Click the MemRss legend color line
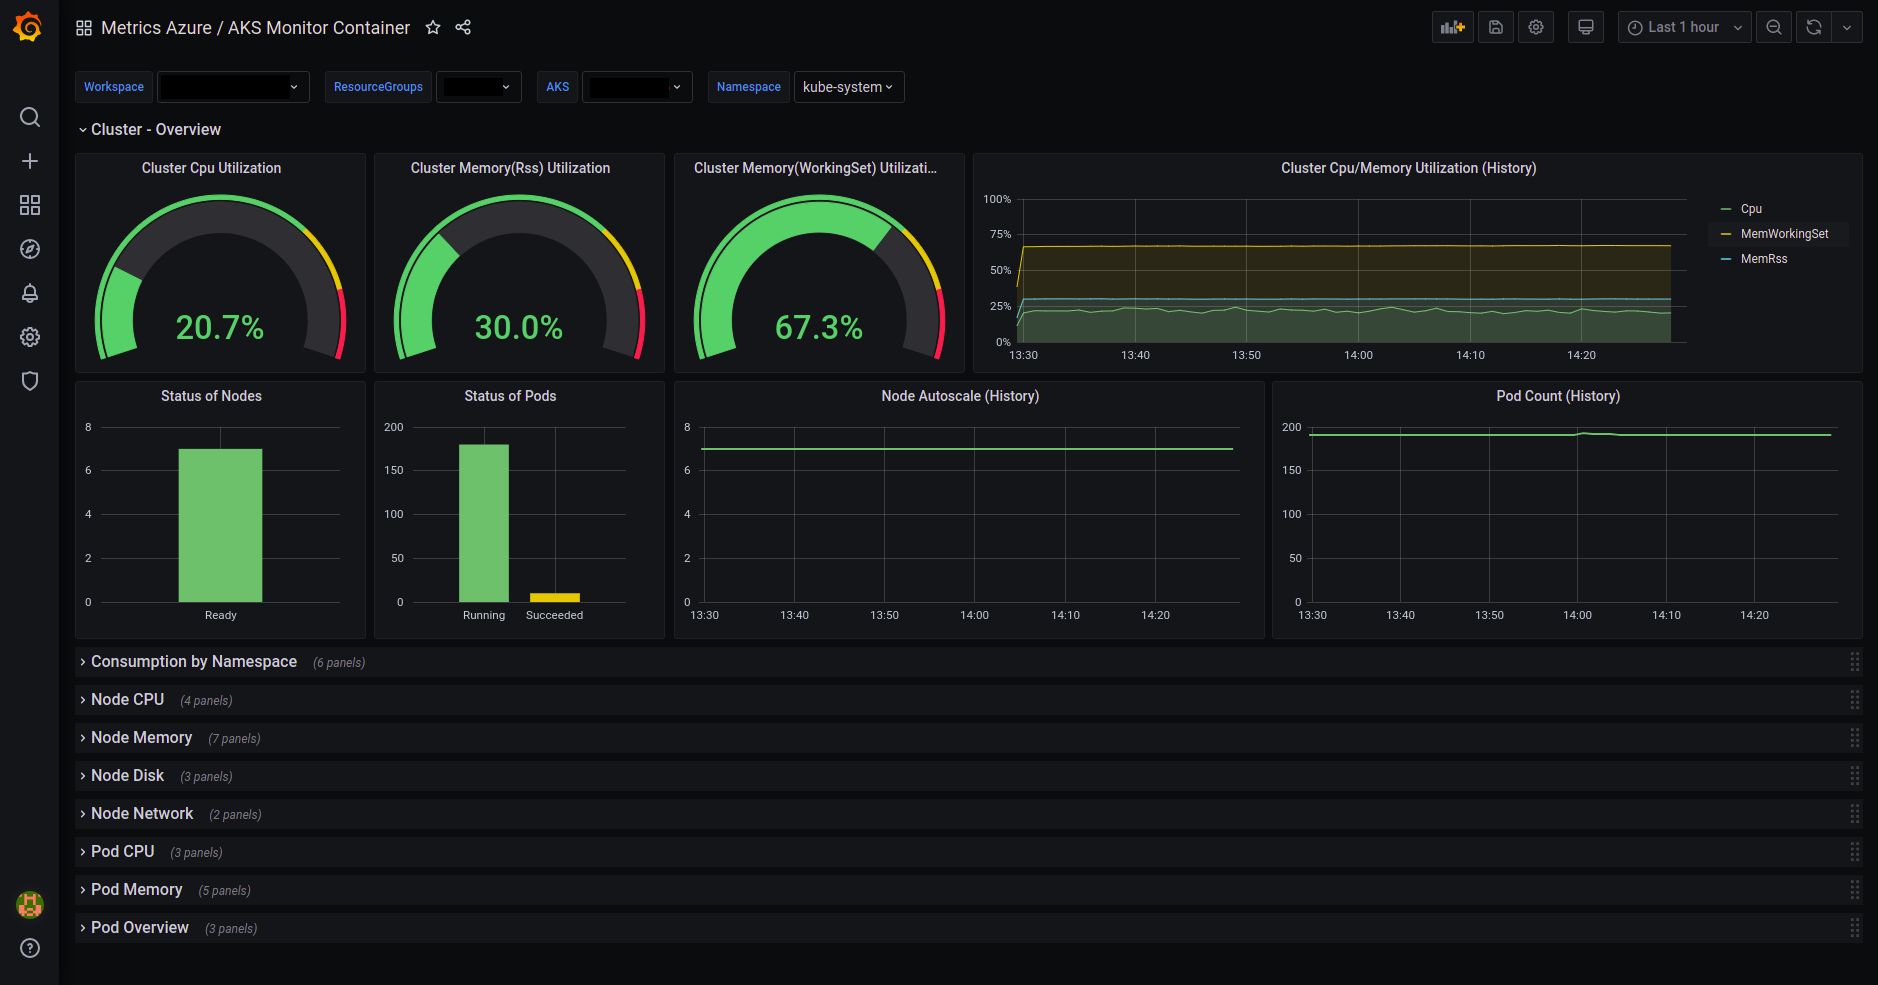 pos(1726,259)
